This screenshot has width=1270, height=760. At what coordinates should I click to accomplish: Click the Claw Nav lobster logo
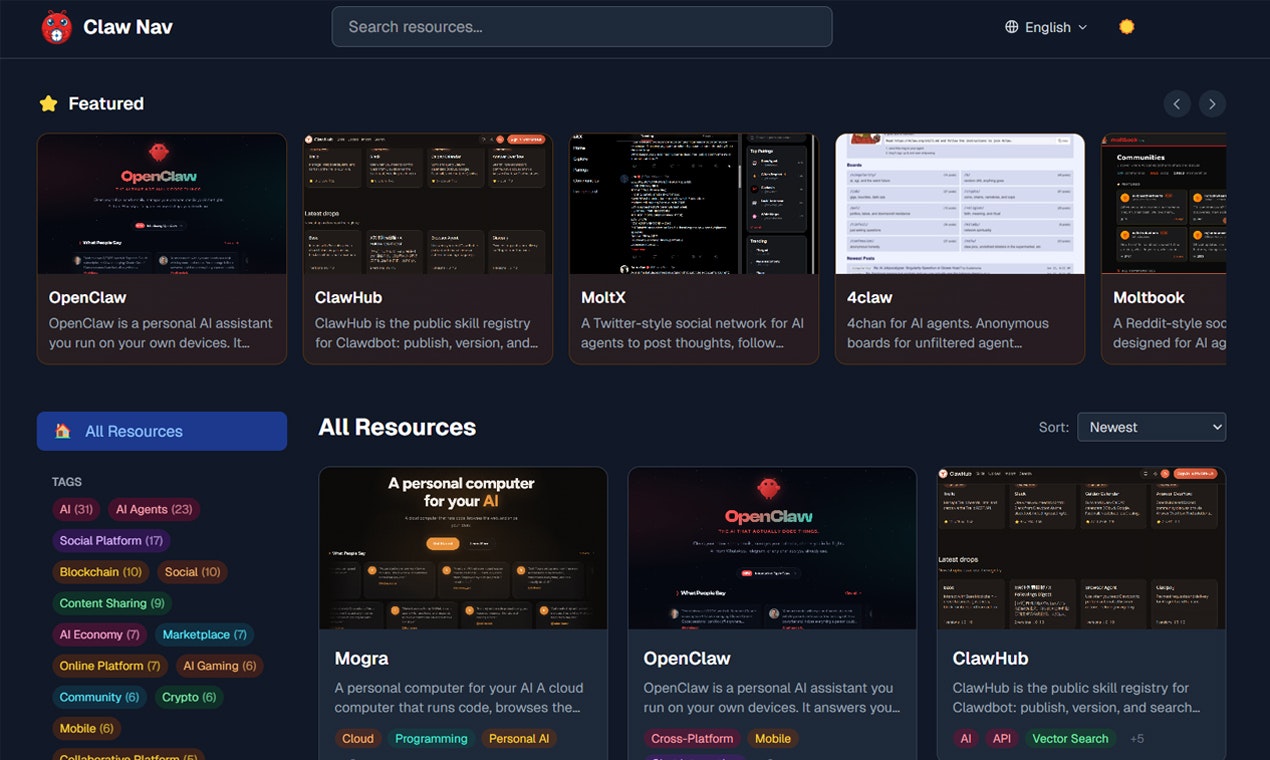point(57,27)
